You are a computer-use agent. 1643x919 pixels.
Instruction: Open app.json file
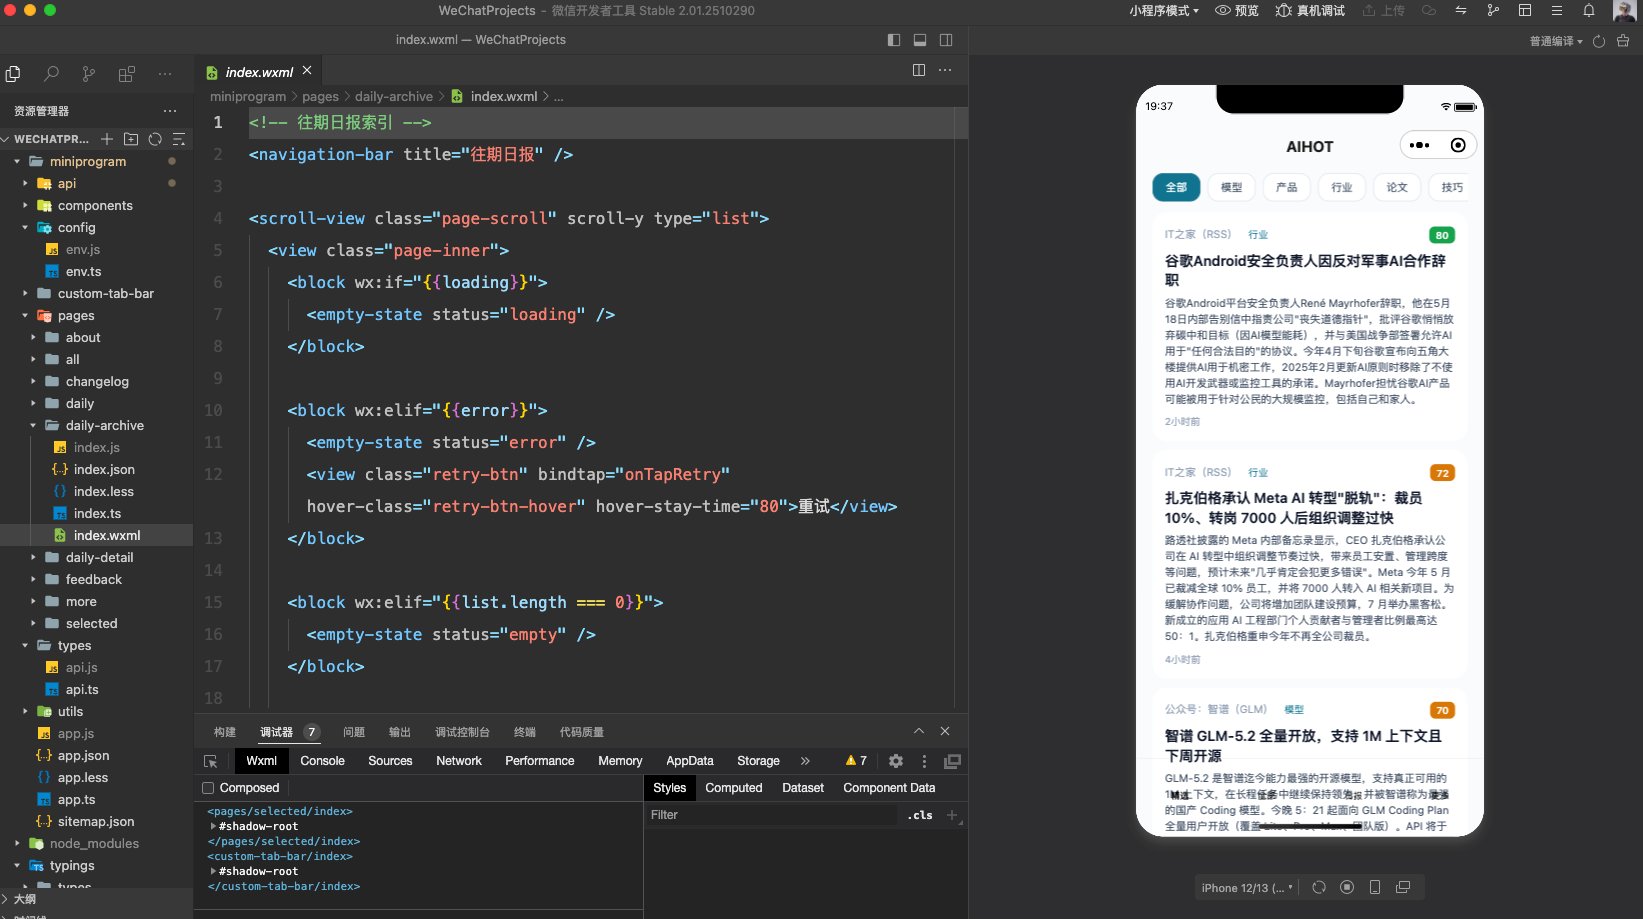(84, 755)
